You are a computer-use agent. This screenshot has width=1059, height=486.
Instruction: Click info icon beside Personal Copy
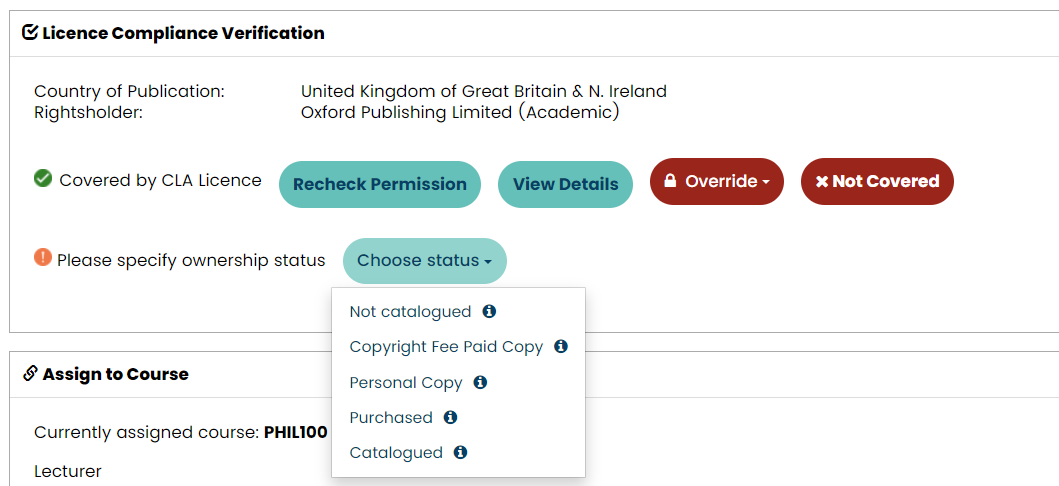(x=480, y=382)
